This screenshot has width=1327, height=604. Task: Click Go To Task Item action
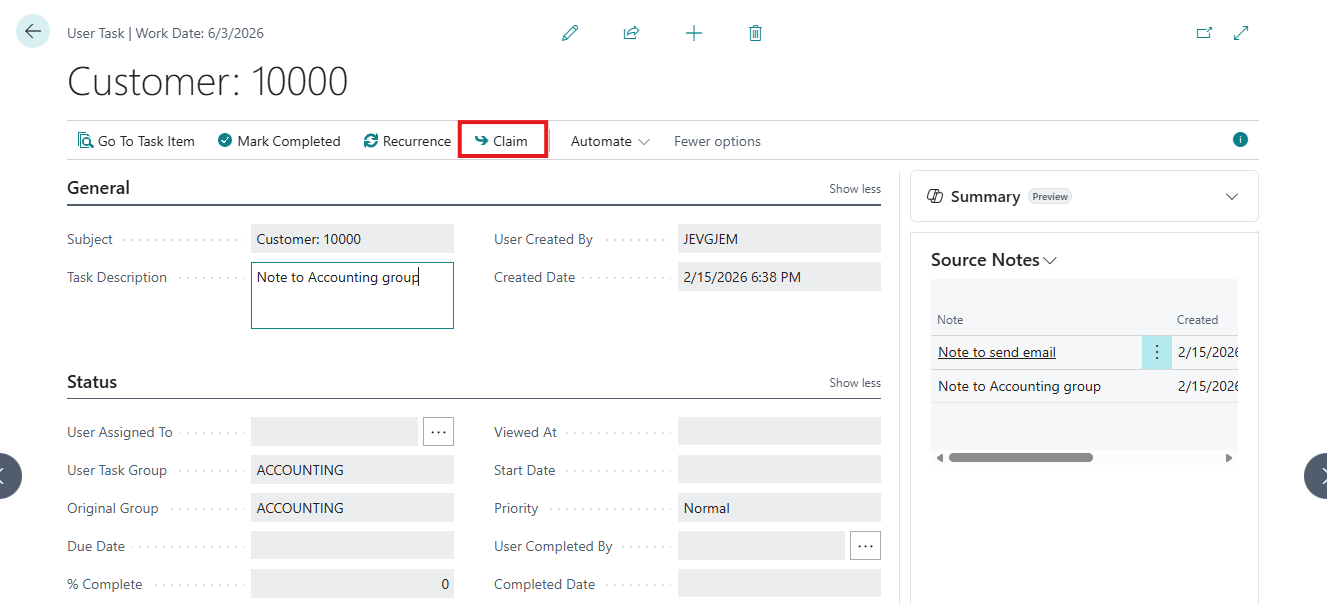[x=136, y=141]
